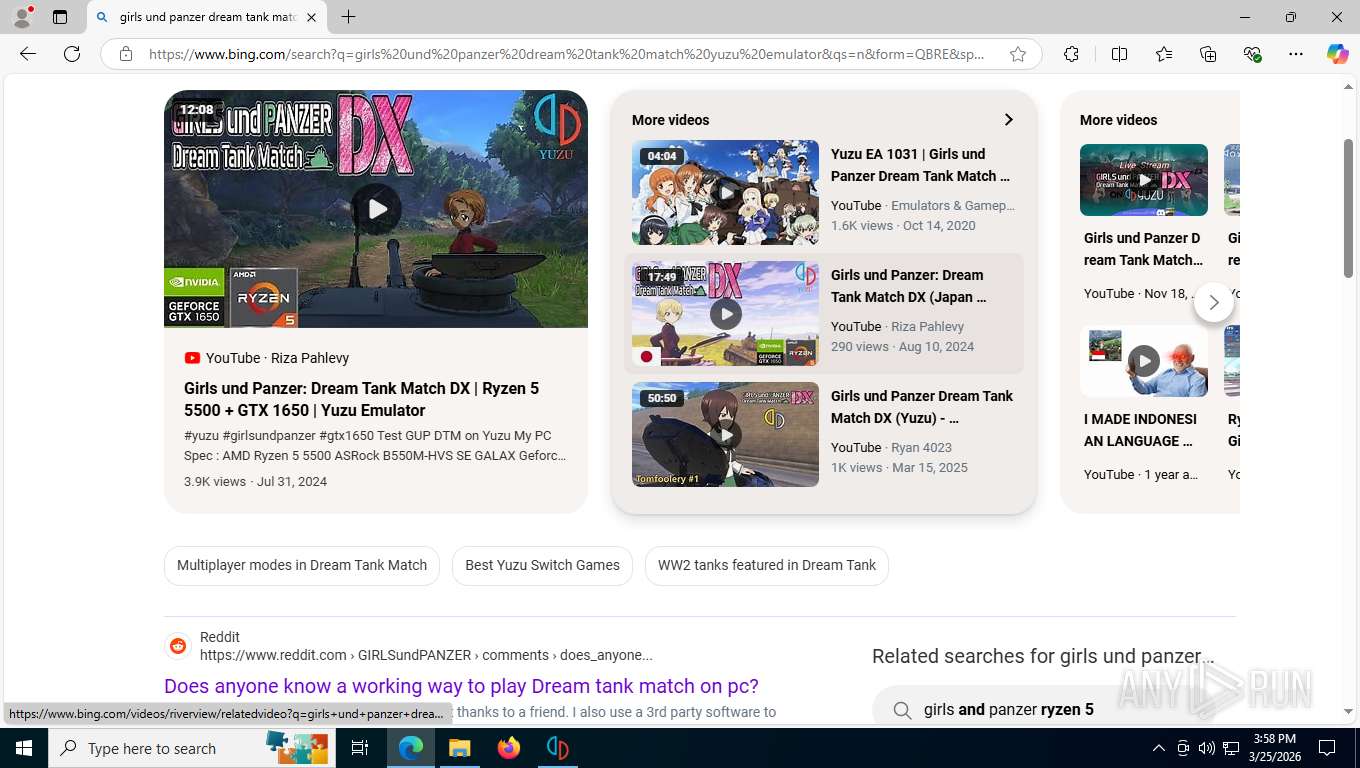Reload the page with the refresh icon
Screen dimensions: 1360x768
(72, 54)
